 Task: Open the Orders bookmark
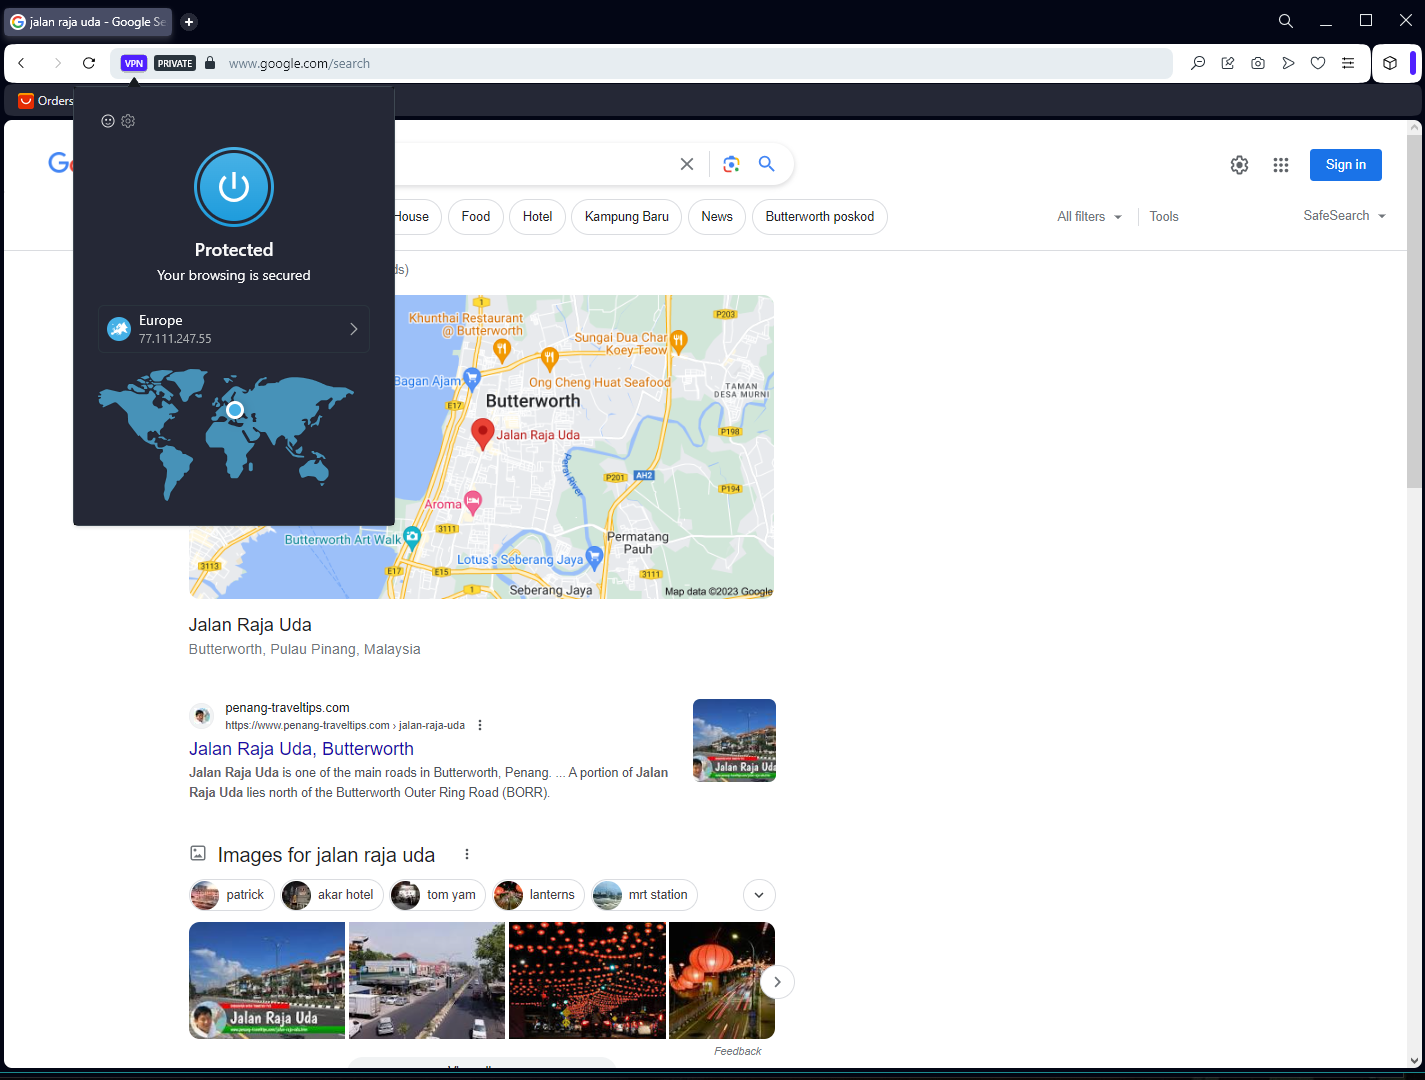[x=46, y=101]
